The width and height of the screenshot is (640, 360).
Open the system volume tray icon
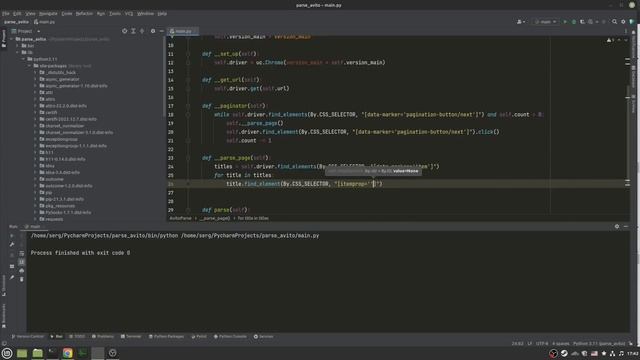tap(621, 353)
